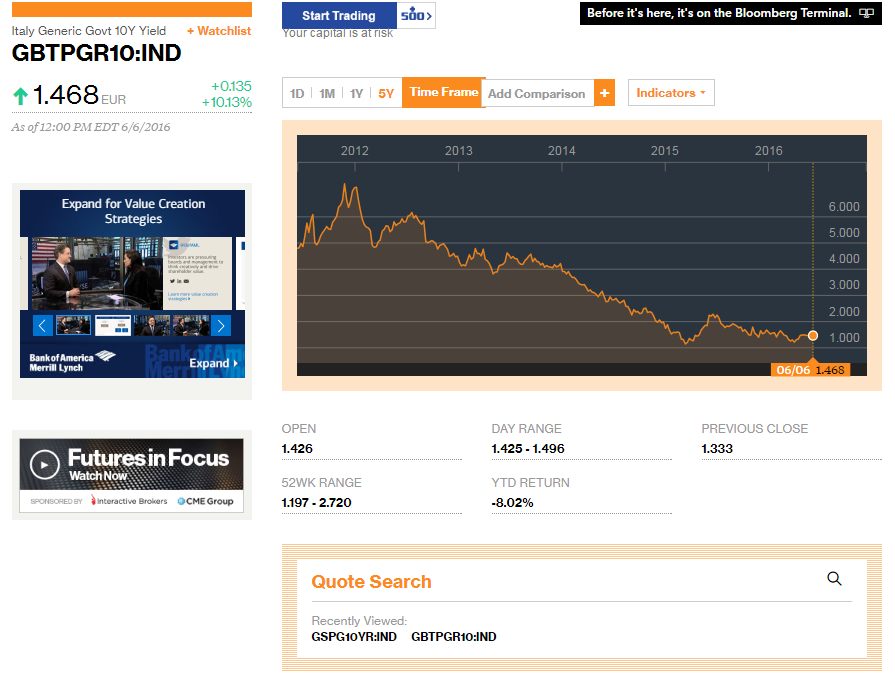Click the 500 arrow ad icon
This screenshot has height=685, width=895.
(416, 15)
